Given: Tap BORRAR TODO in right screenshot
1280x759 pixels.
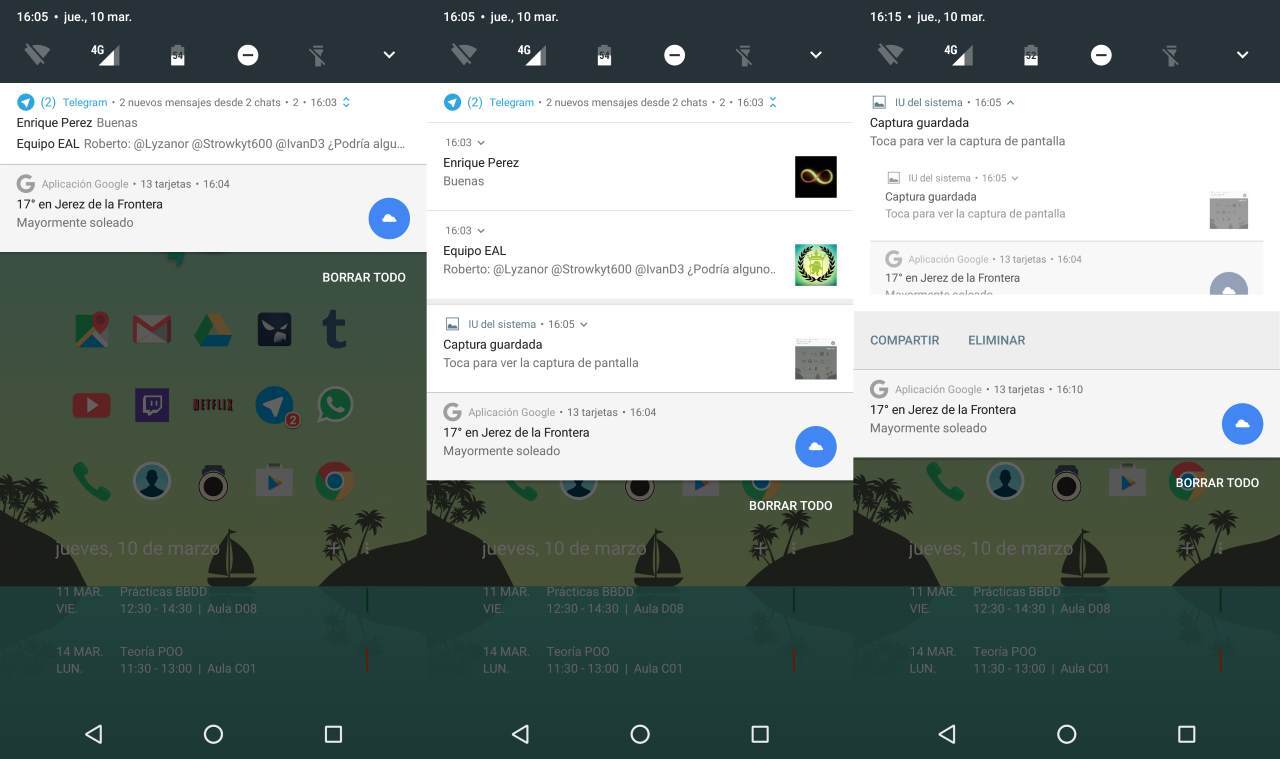Looking at the screenshot, I should coord(1217,482).
